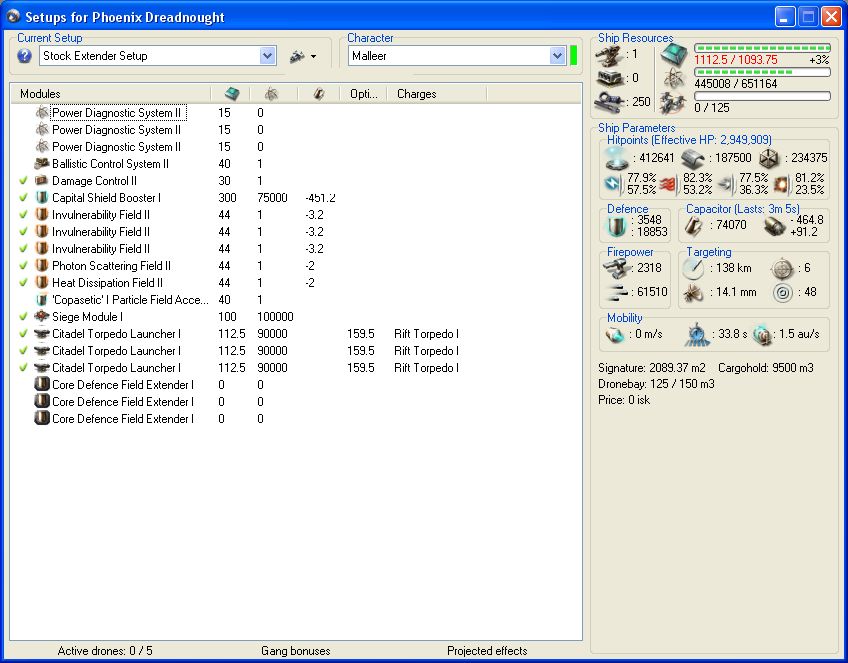848x663 pixels.
Task: Click the targeting range icon showing 138 km
Action: pos(693,268)
